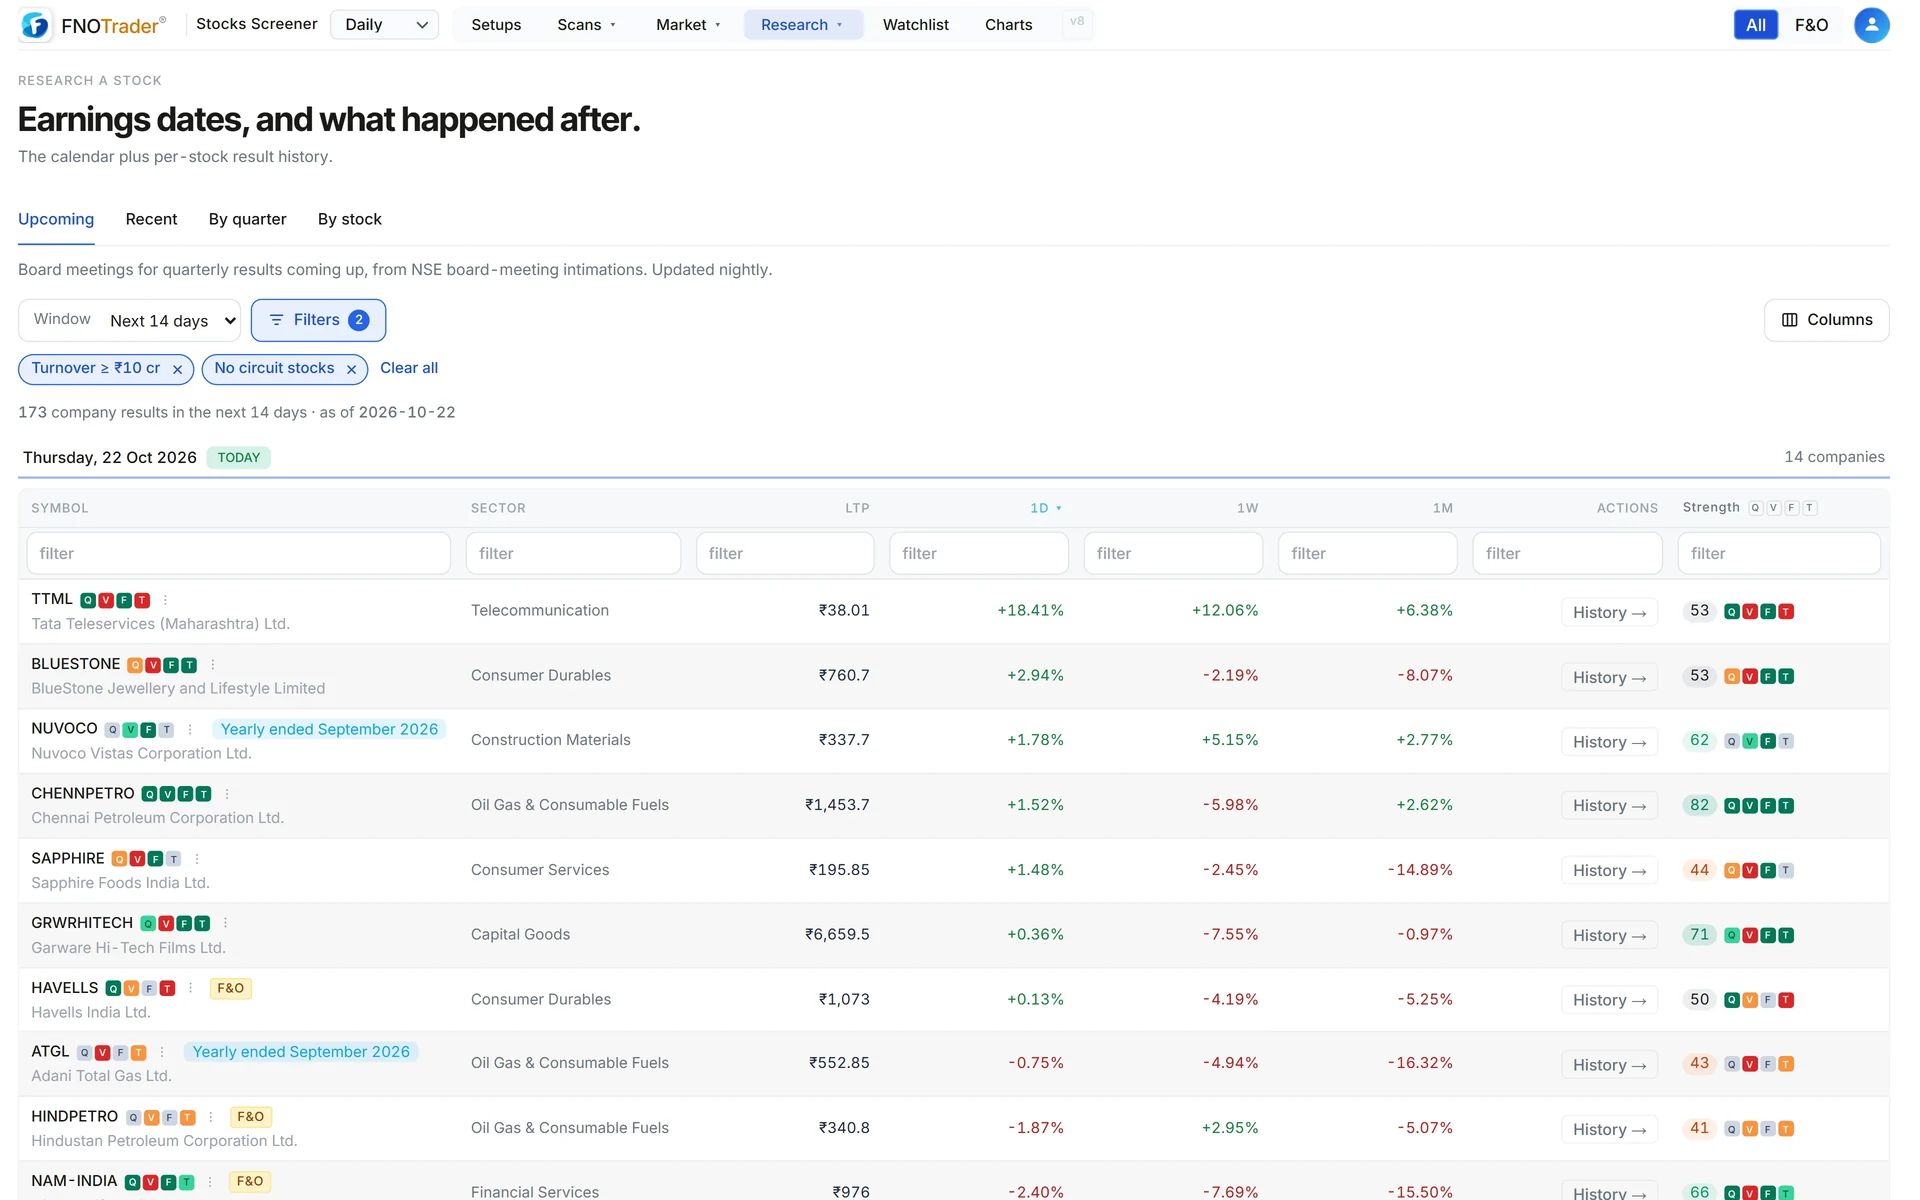
Task: Open the row menu dots for GRWRHITECH
Action: pos(225,923)
